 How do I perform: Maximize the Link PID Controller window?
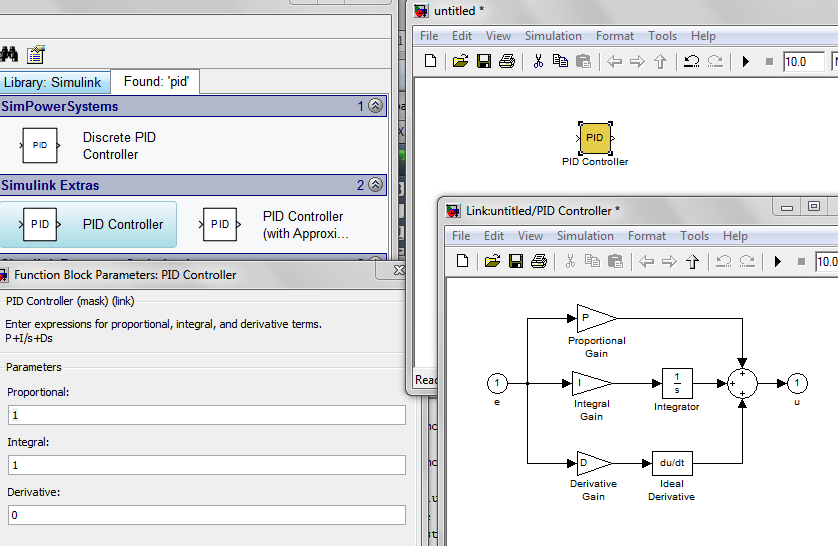pos(814,207)
